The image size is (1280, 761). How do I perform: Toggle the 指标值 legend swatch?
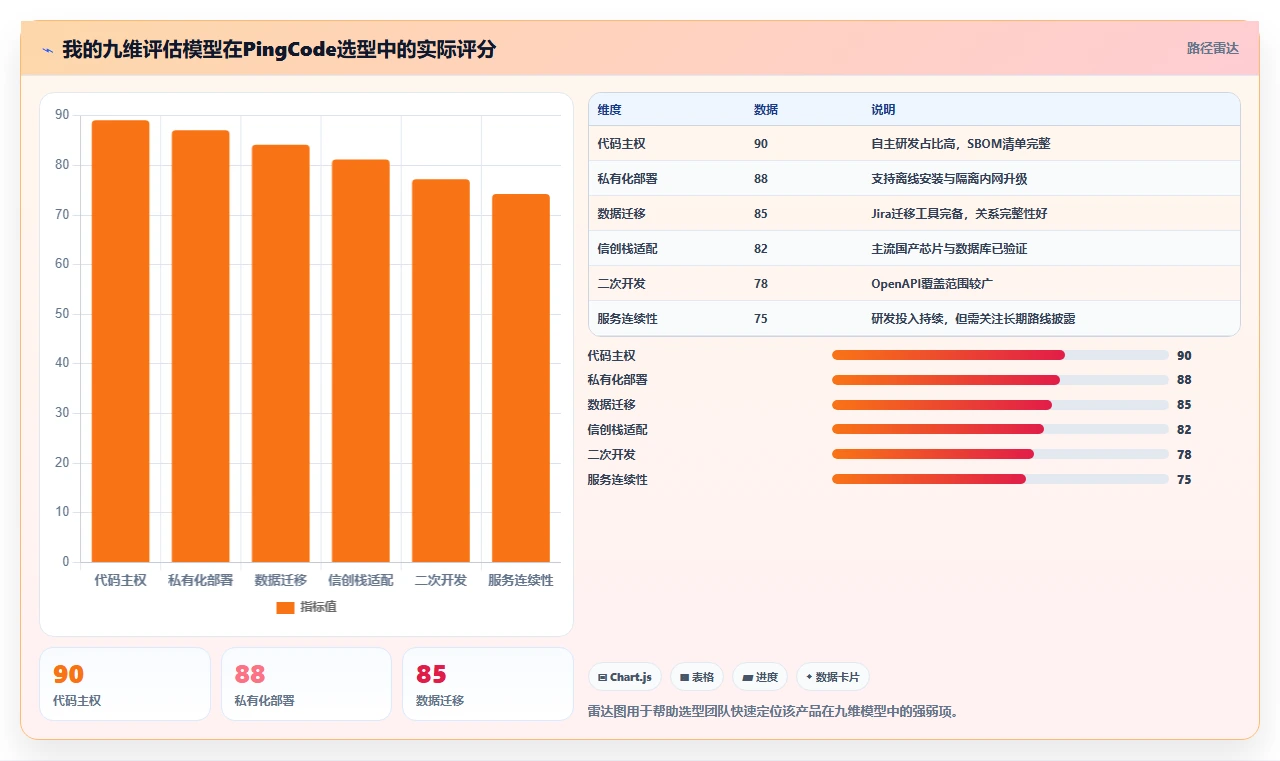285,607
